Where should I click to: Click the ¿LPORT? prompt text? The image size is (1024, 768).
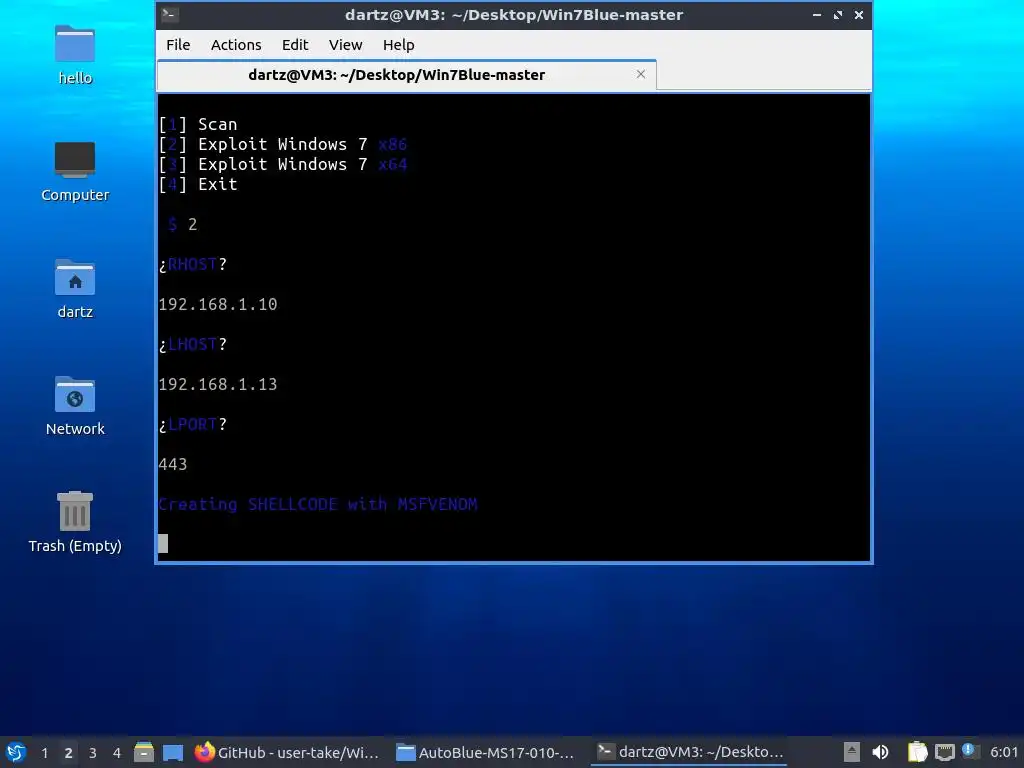193,424
